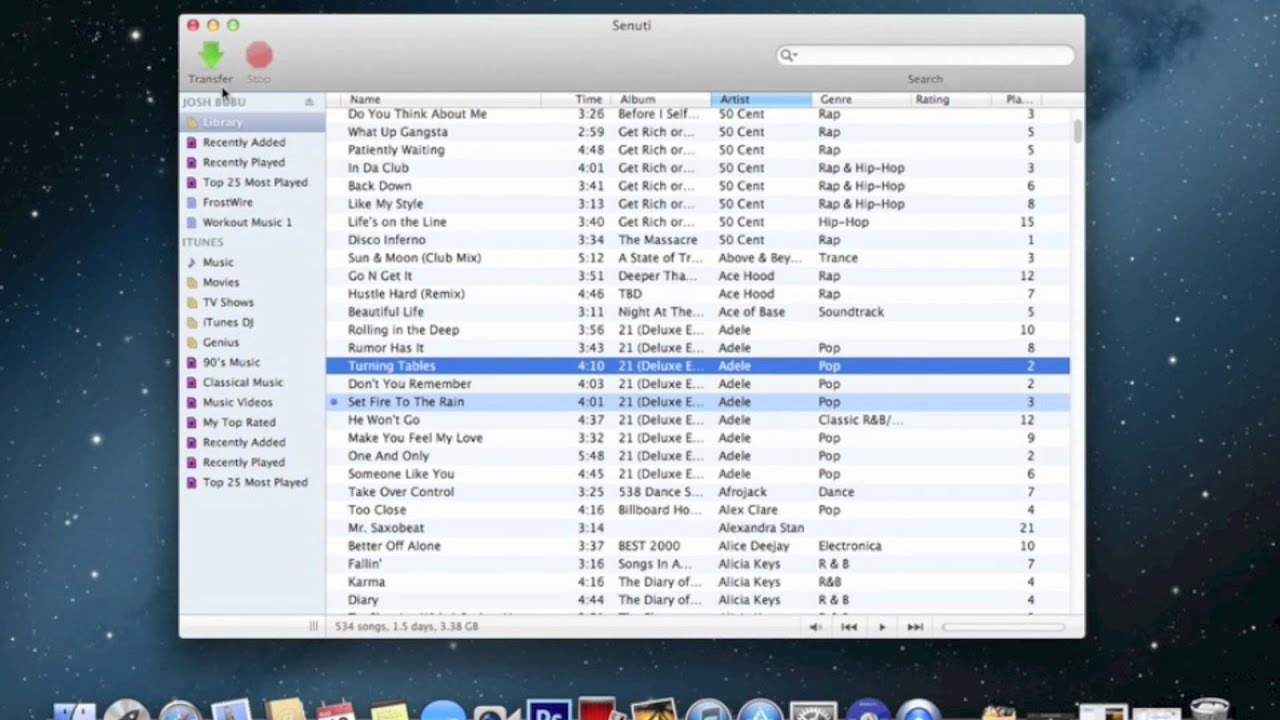Open Safari compass icon in Dock
Image resolution: width=1280 pixels, height=720 pixels.
[x=181, y=711]
